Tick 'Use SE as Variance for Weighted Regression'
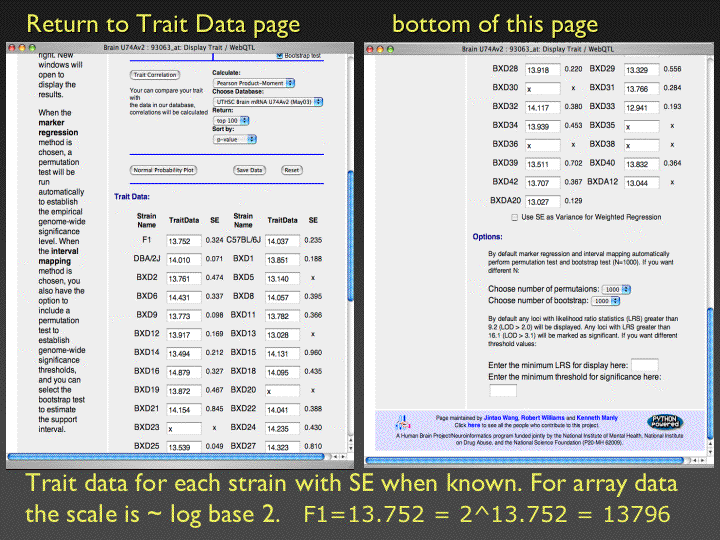The image size is (720, 540). point(514,216)
